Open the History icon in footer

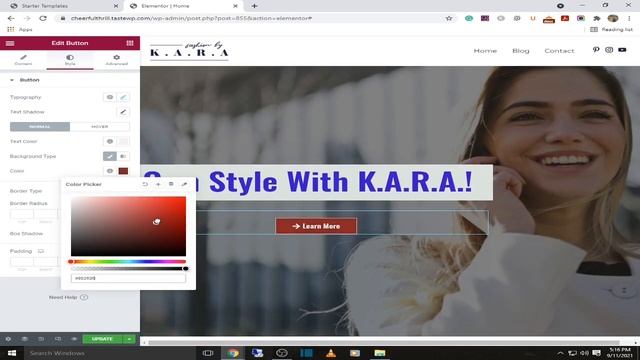point(41,339)
